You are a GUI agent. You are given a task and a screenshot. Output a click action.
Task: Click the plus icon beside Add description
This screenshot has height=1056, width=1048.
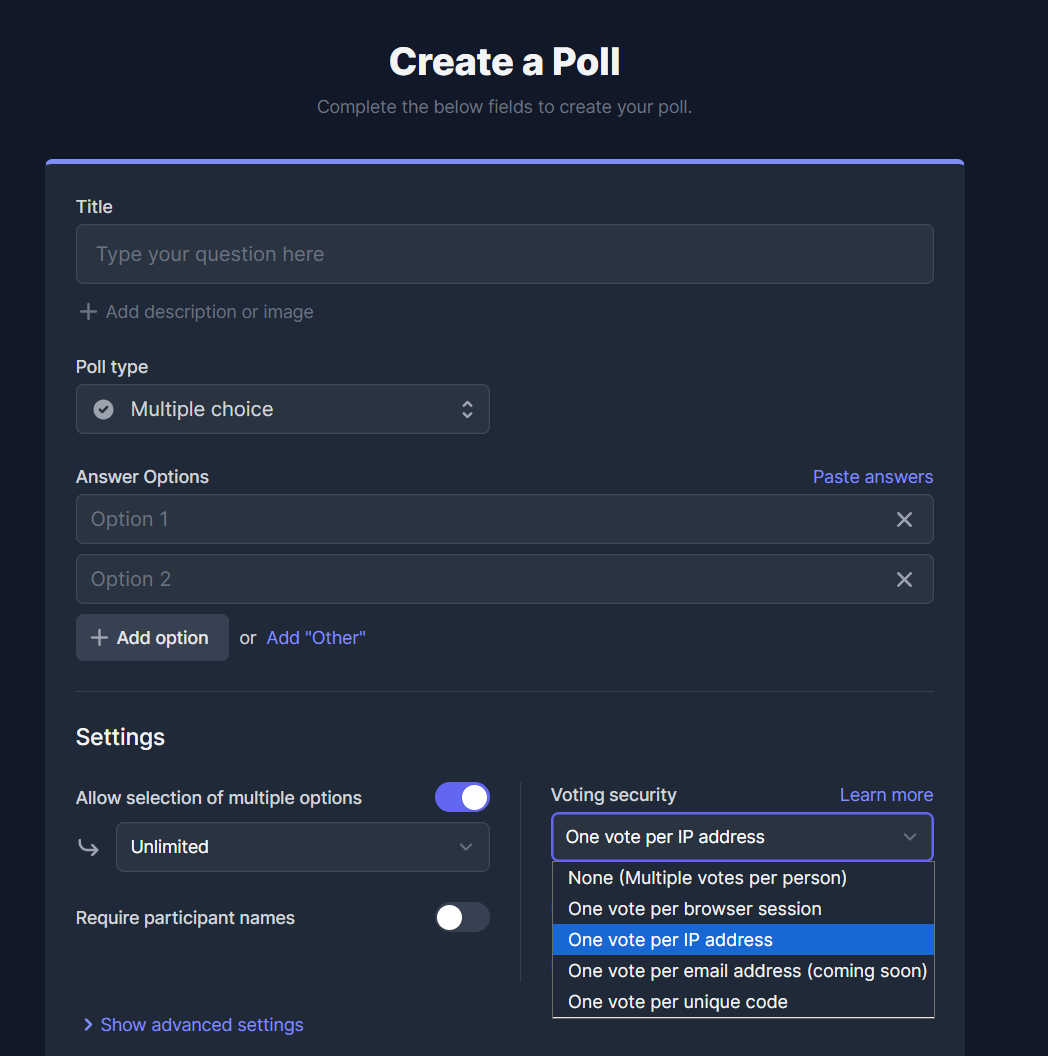(88, 312)
